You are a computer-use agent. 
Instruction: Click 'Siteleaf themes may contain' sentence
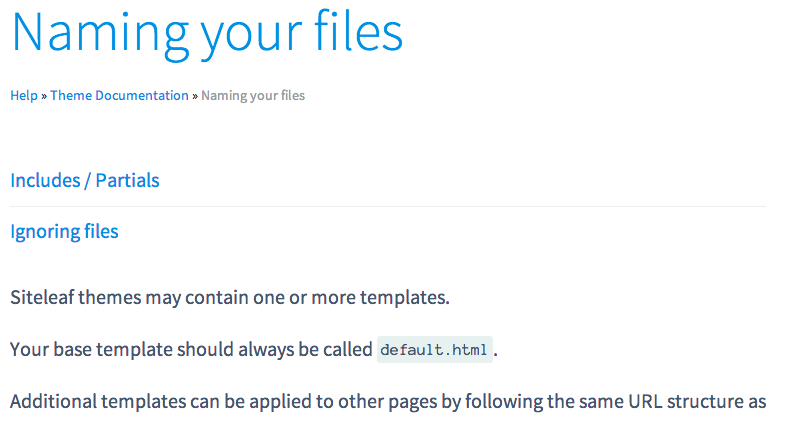click(x=230, y=298)
